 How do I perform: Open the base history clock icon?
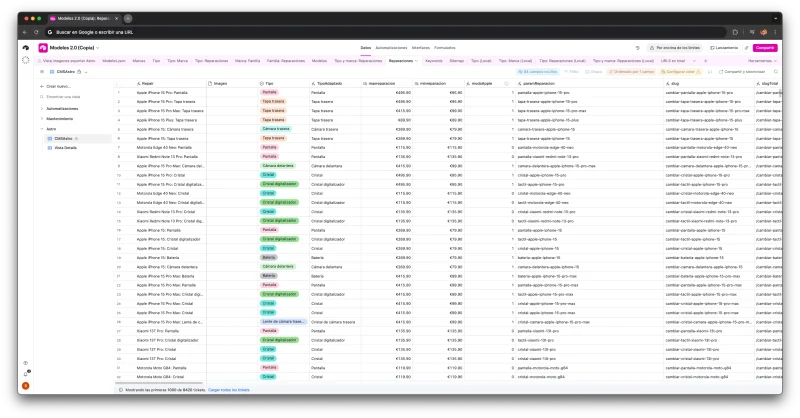point(637,48)
